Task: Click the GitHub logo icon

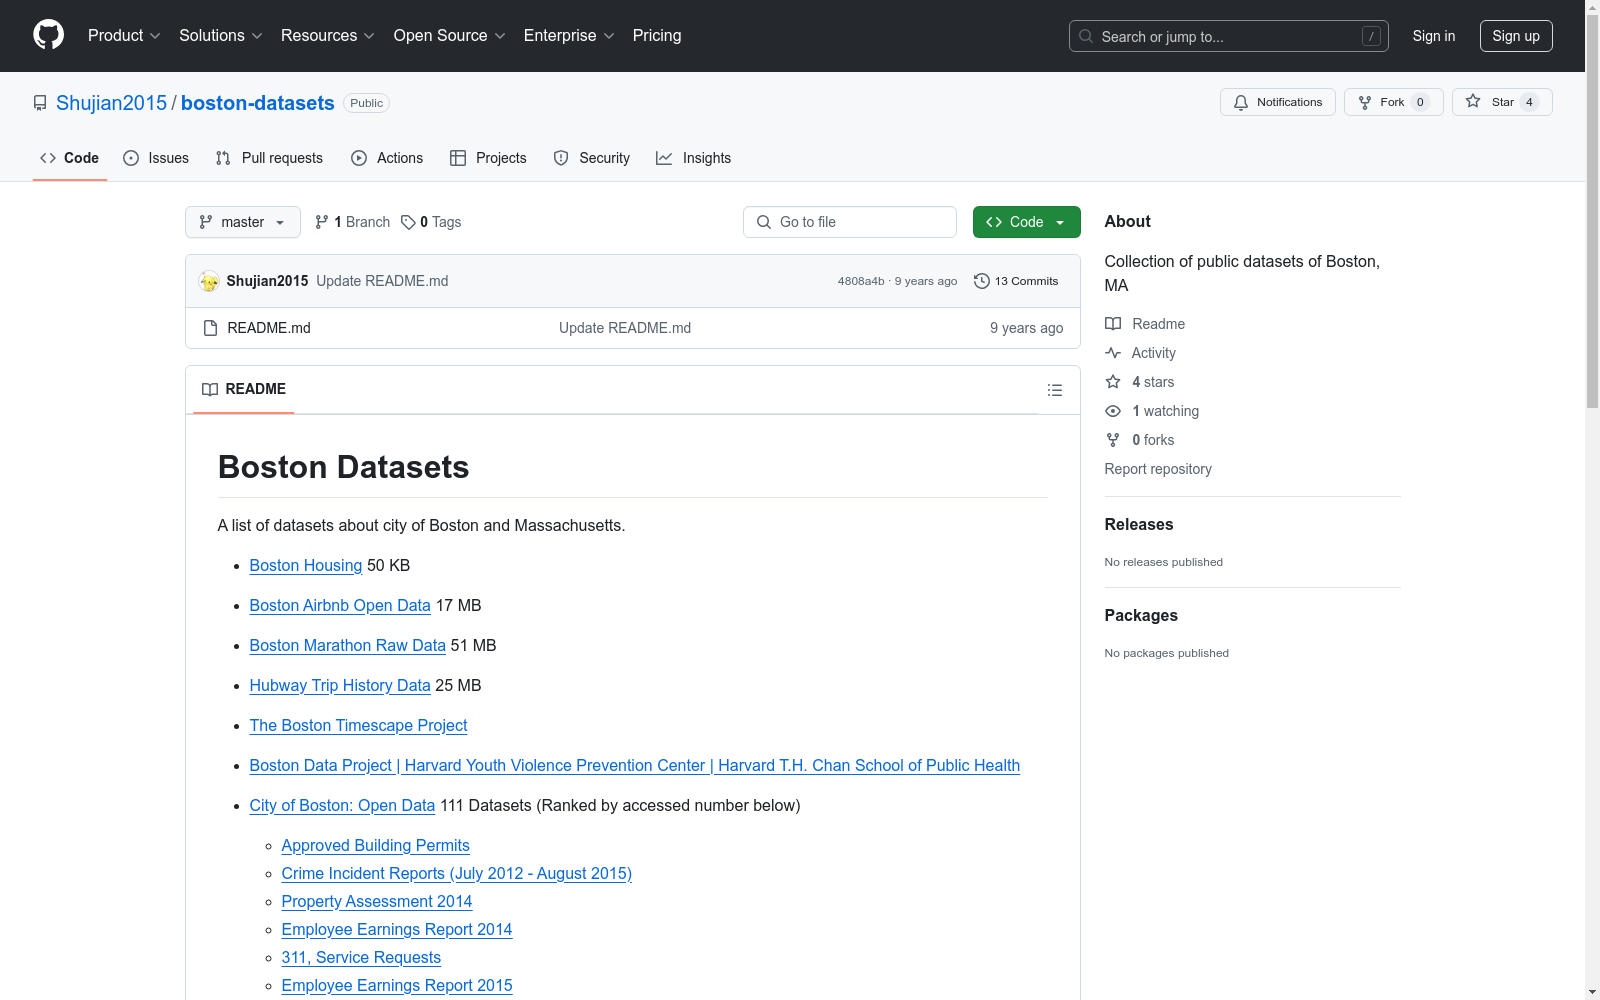Action: pos(48,35)
